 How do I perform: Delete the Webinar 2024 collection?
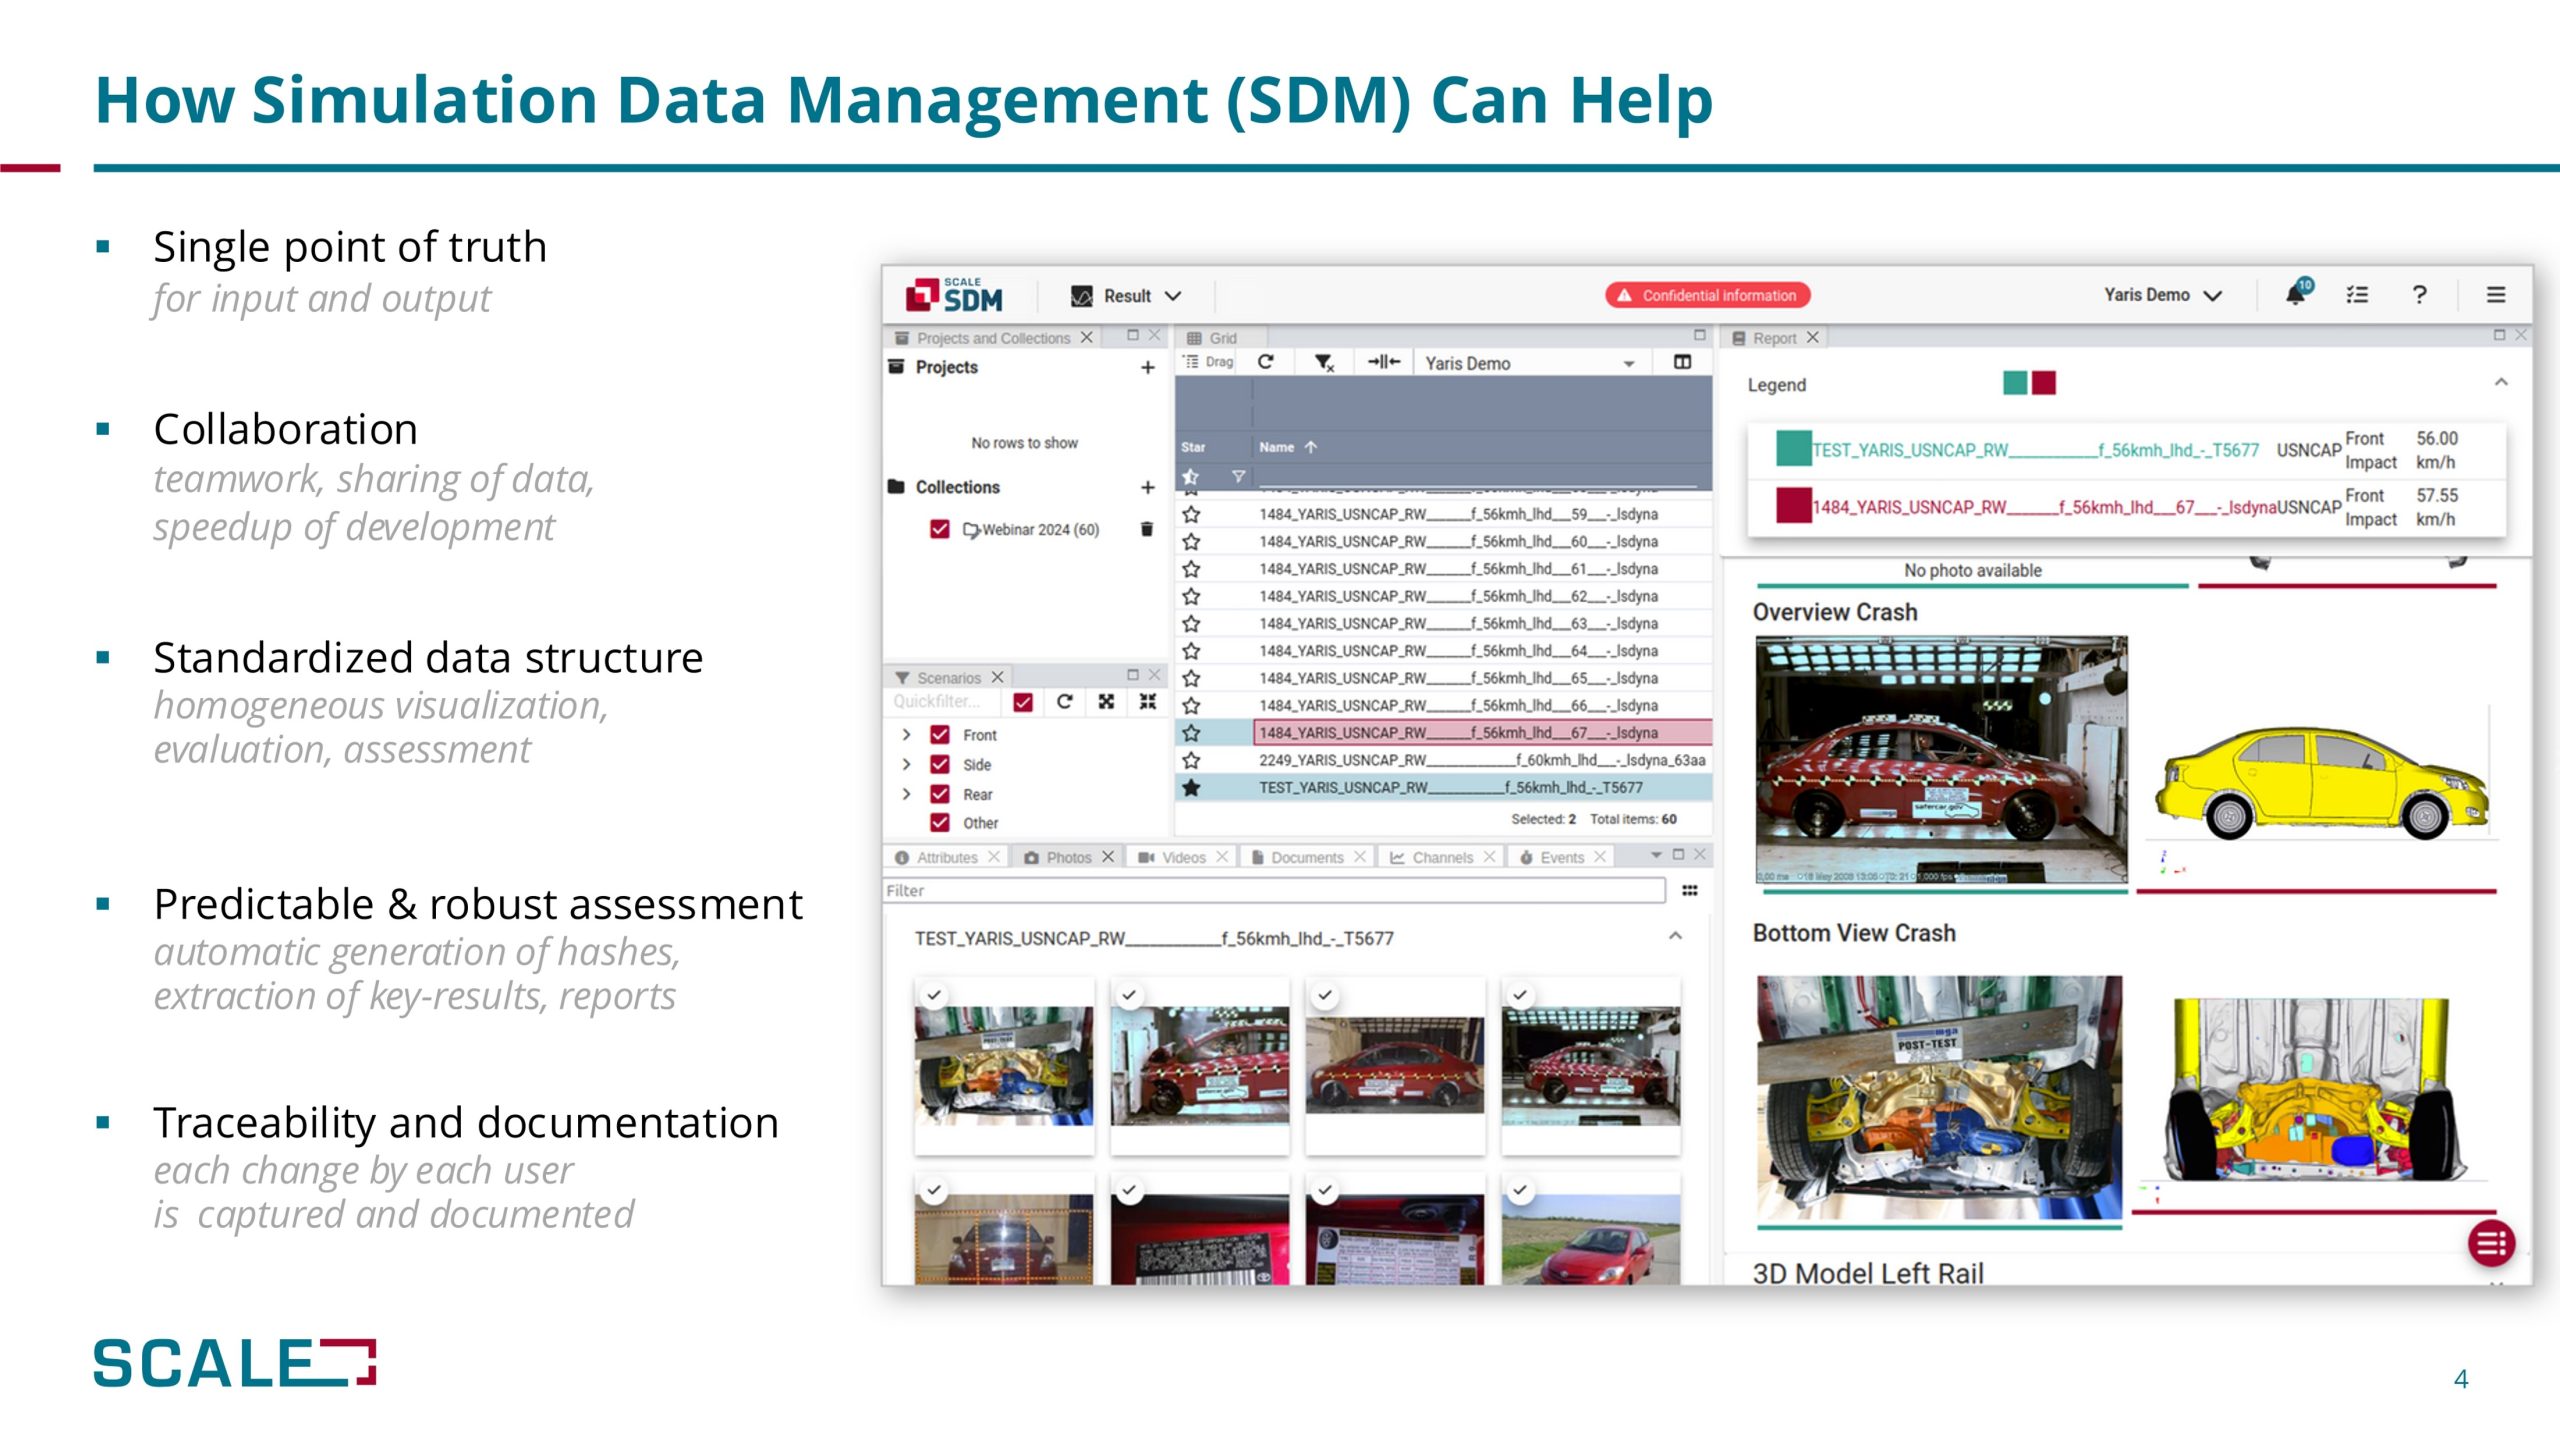[x=1146, y=529]
